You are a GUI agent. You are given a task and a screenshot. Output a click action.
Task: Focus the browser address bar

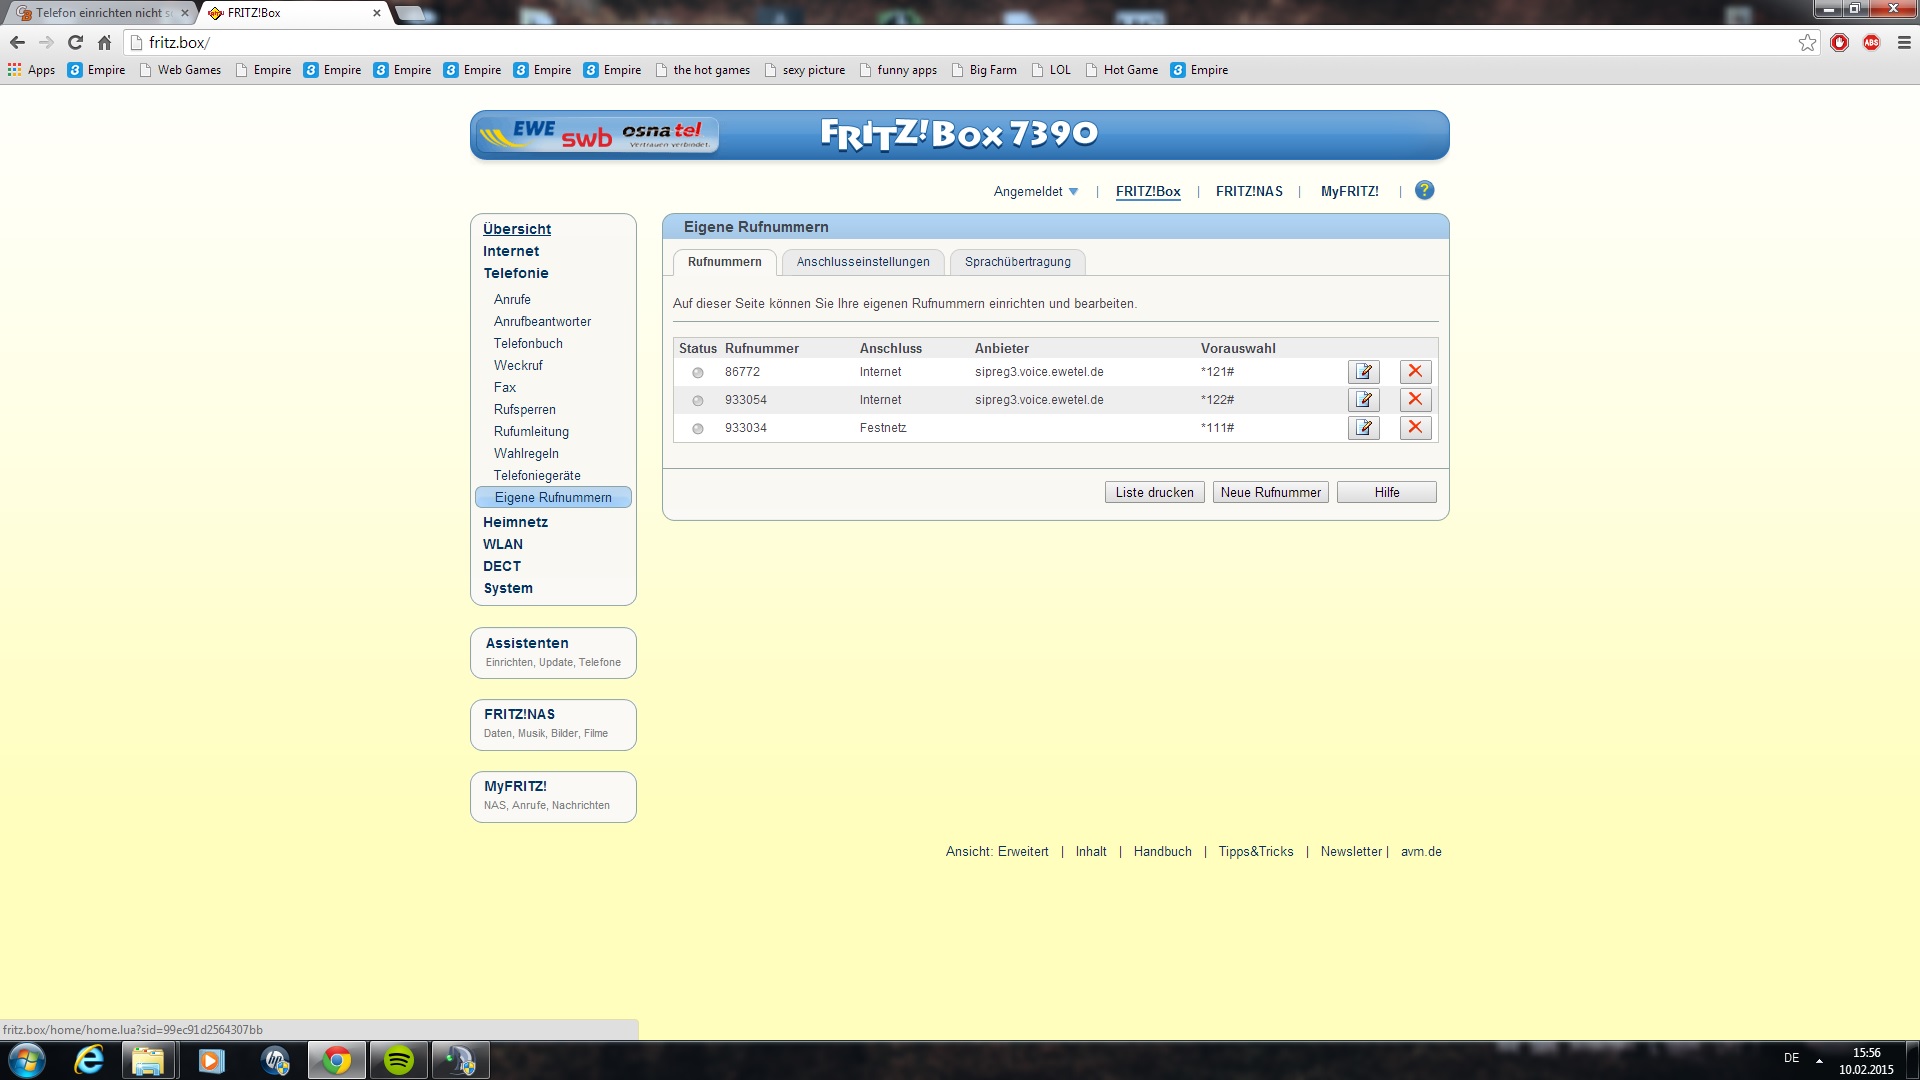coord(900,43)
